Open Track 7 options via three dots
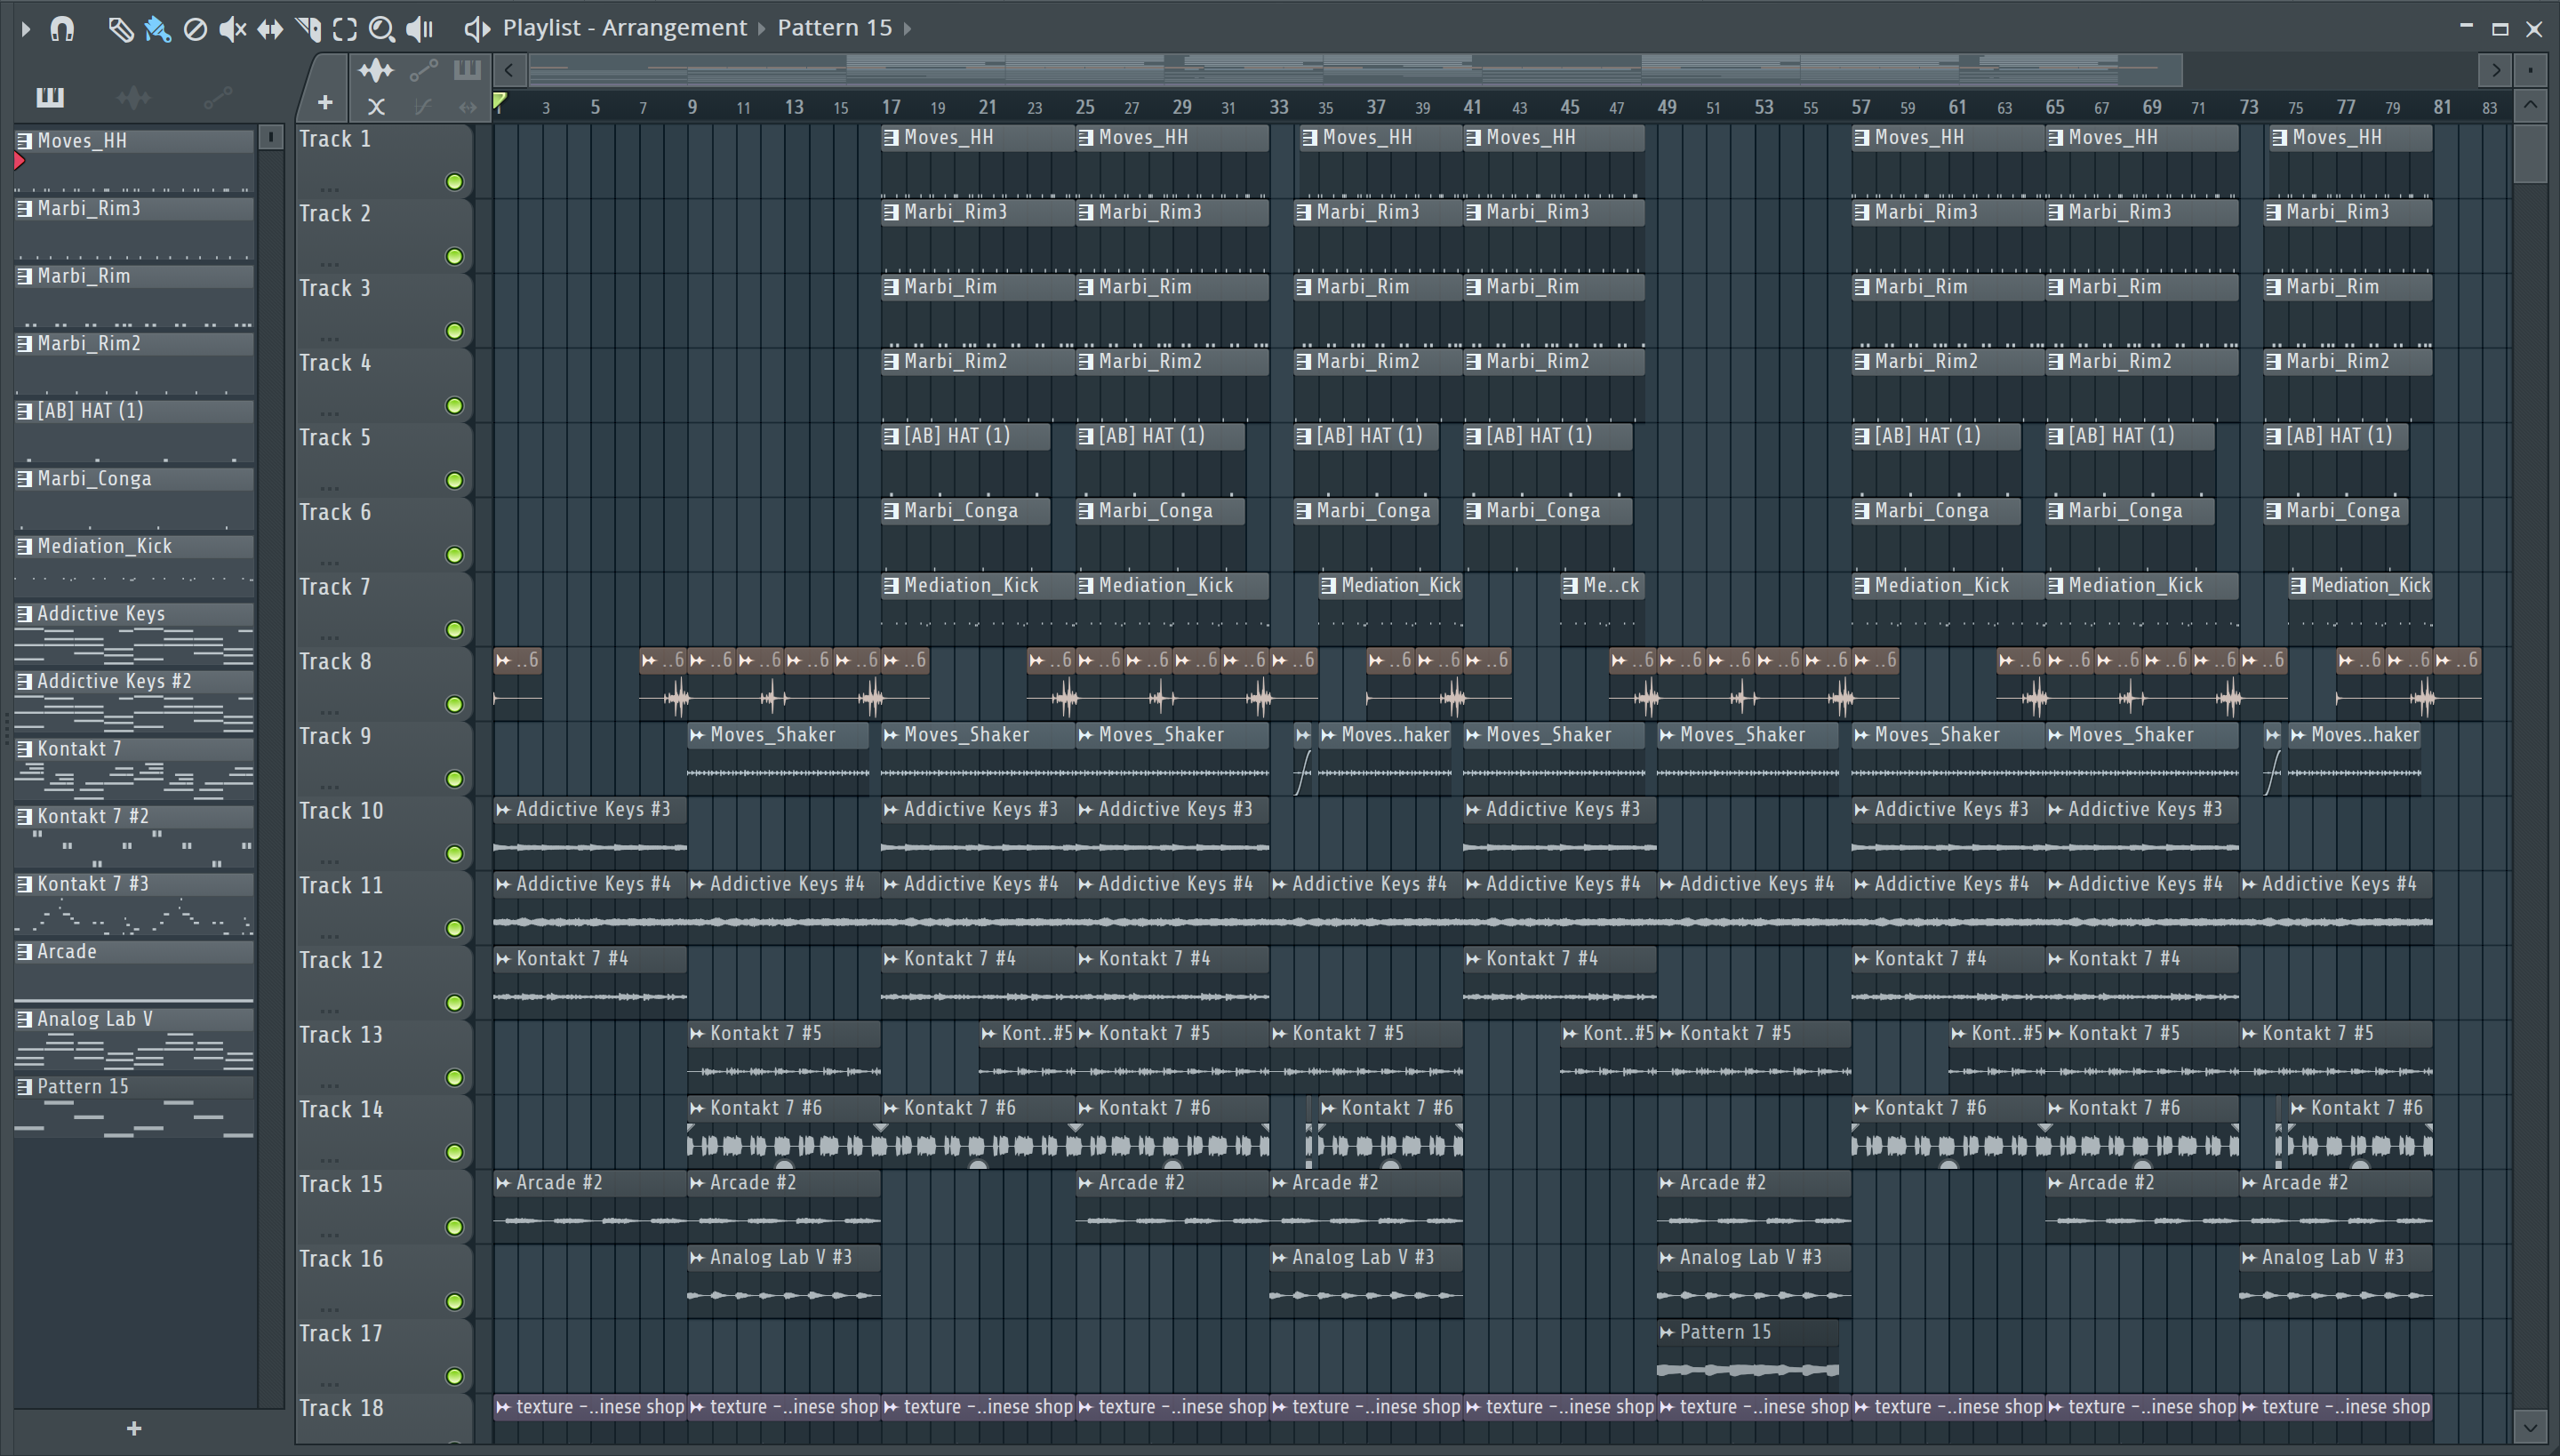 click(x=330, y=637)
